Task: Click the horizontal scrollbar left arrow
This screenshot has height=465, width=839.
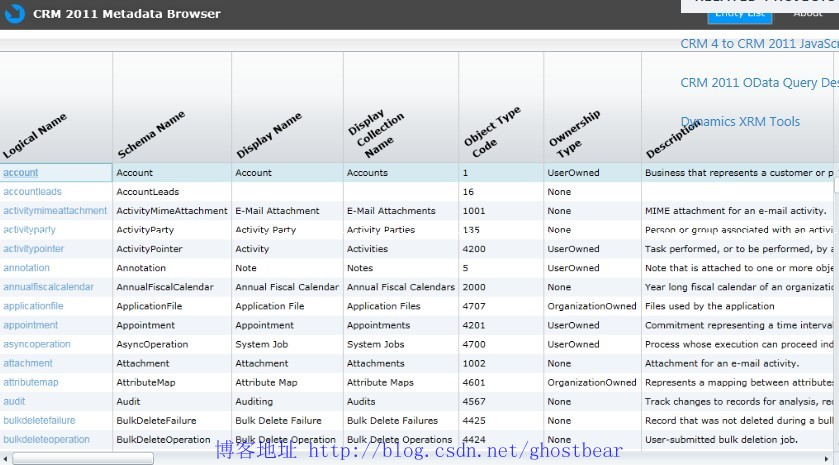Action: [5, 459]
